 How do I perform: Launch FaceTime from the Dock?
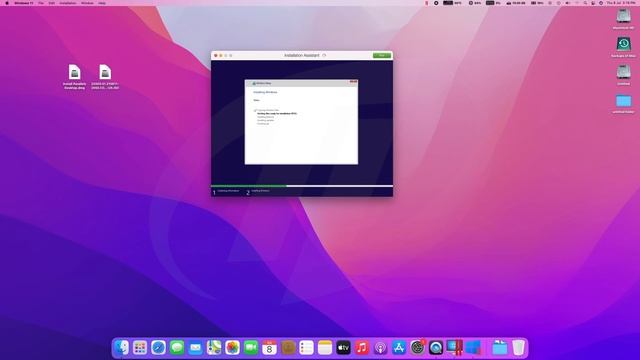point(251,348)
